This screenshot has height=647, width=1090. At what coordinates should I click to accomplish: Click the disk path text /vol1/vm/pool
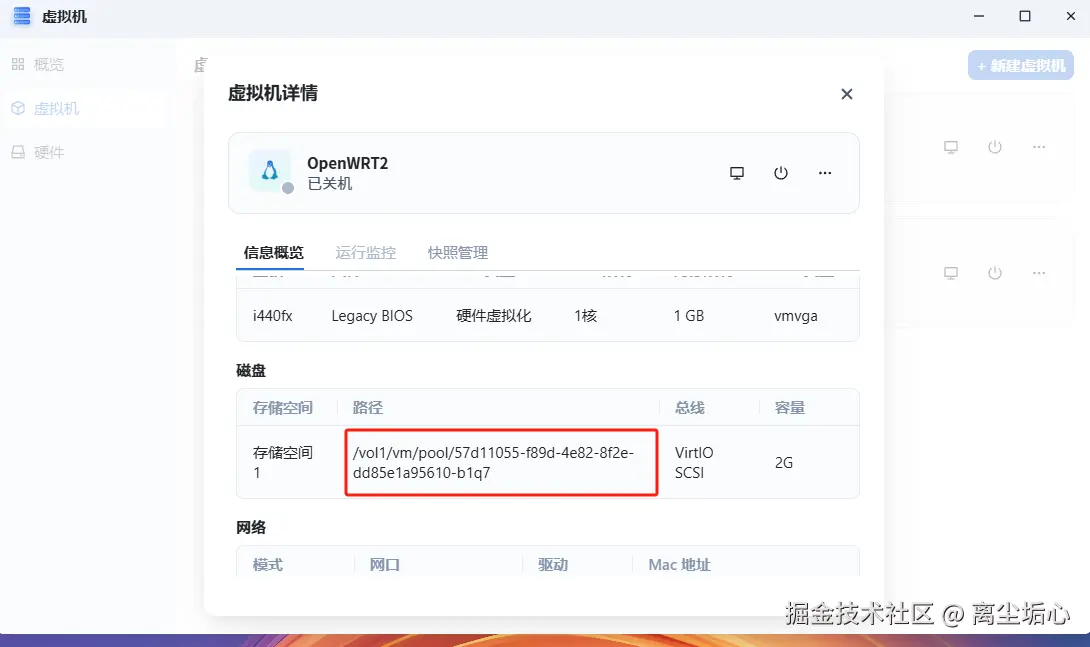(494, 463)
